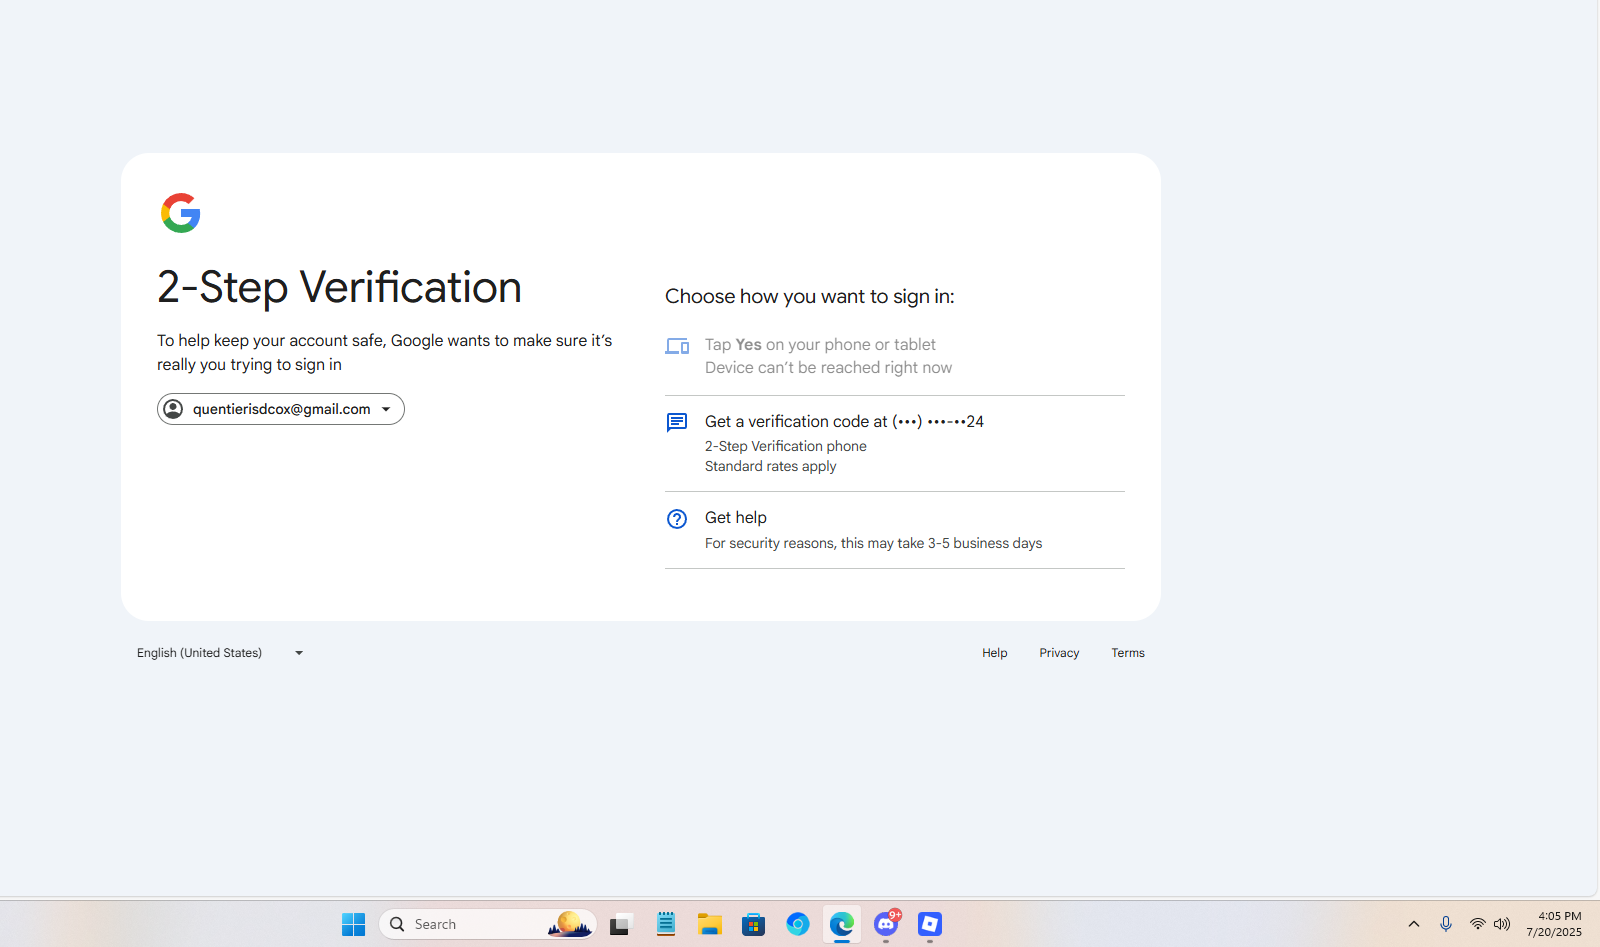Open the Privacy footer link
Image resolution: width=1600 pixels, height=947 pixels.
pos(1059,653)
